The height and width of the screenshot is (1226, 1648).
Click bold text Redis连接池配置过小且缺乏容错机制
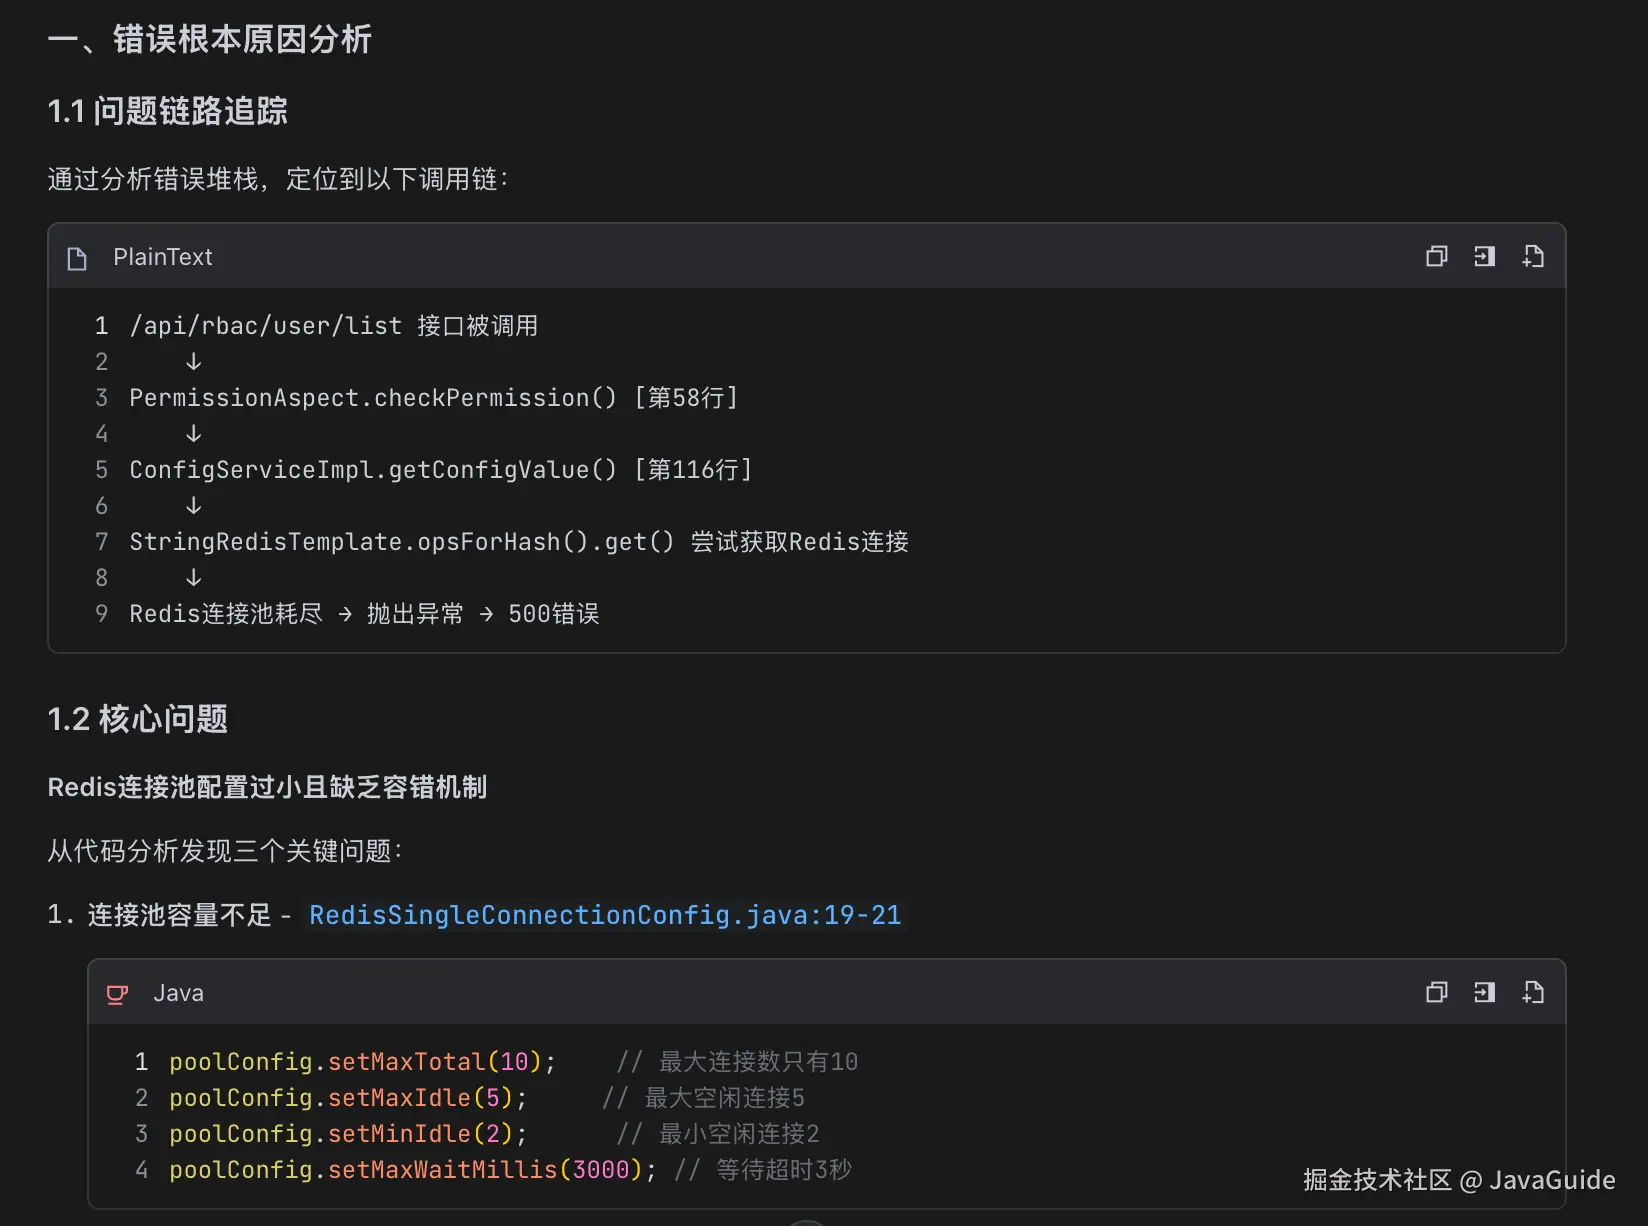click(267, 787)
